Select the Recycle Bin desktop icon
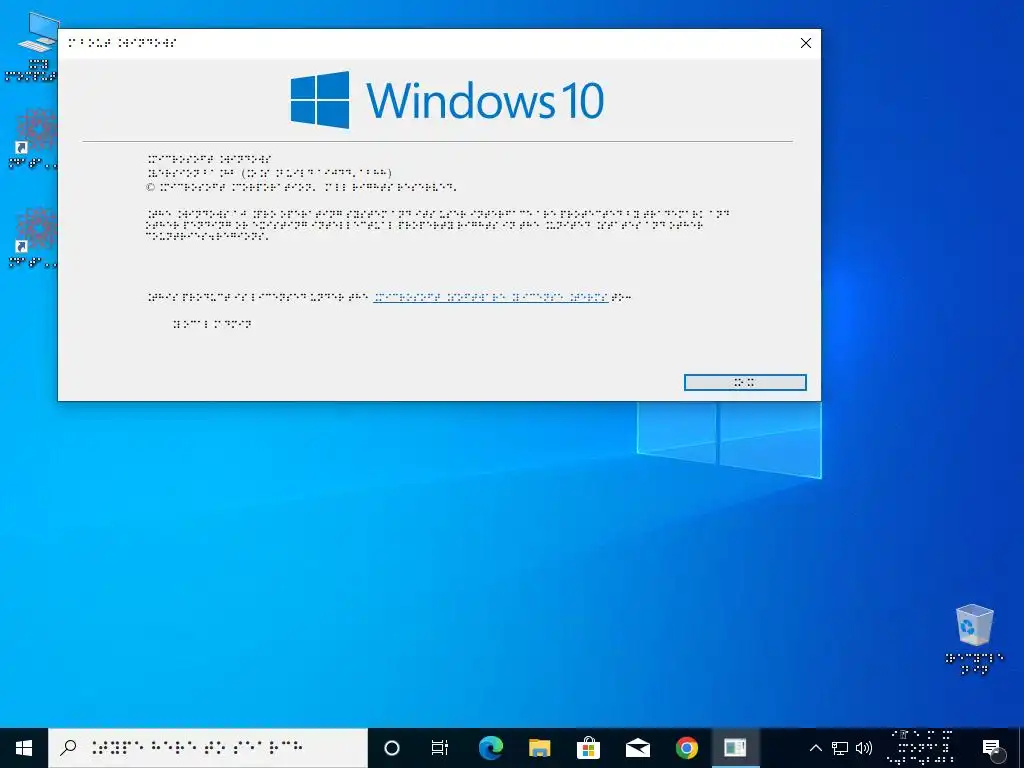Image resolution: width=1024 pixels, height=768 pixels. (974, 638)
